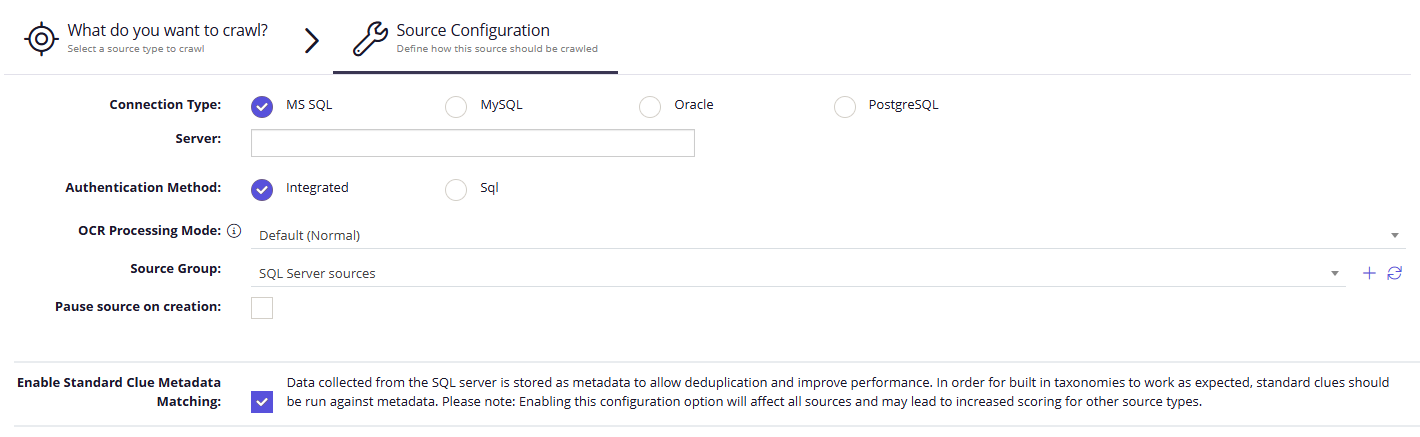Open the OCR Processing Mode dropdown
Viewport: 1420px width, 437px height.
point(828,235)
